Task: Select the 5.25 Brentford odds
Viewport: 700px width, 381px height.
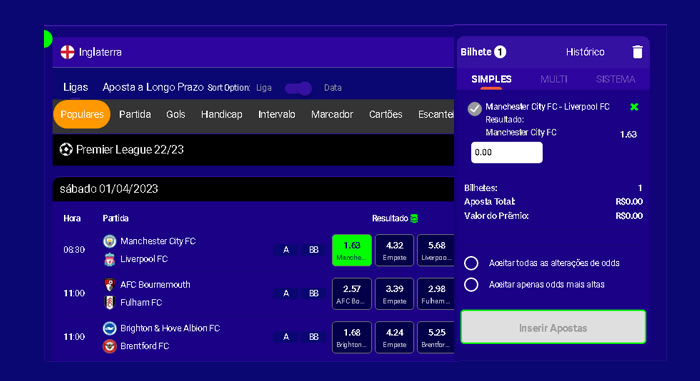Action: [x=436, y=337]
